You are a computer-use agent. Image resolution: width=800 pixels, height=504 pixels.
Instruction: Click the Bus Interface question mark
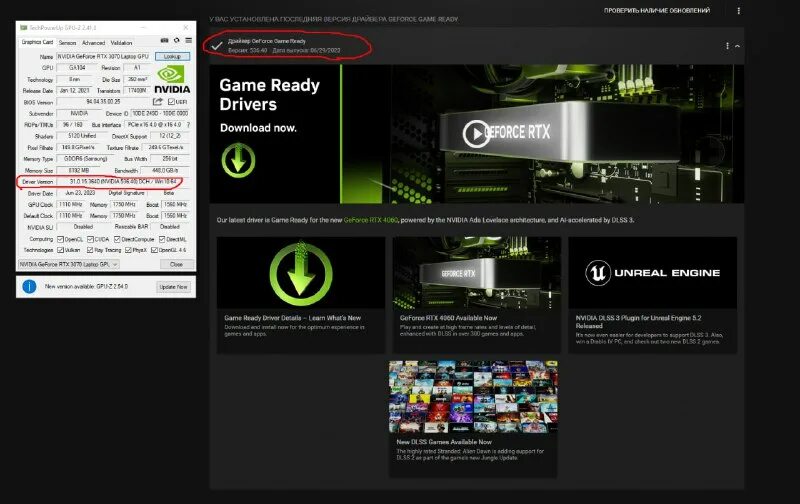(x=188, y=124)
